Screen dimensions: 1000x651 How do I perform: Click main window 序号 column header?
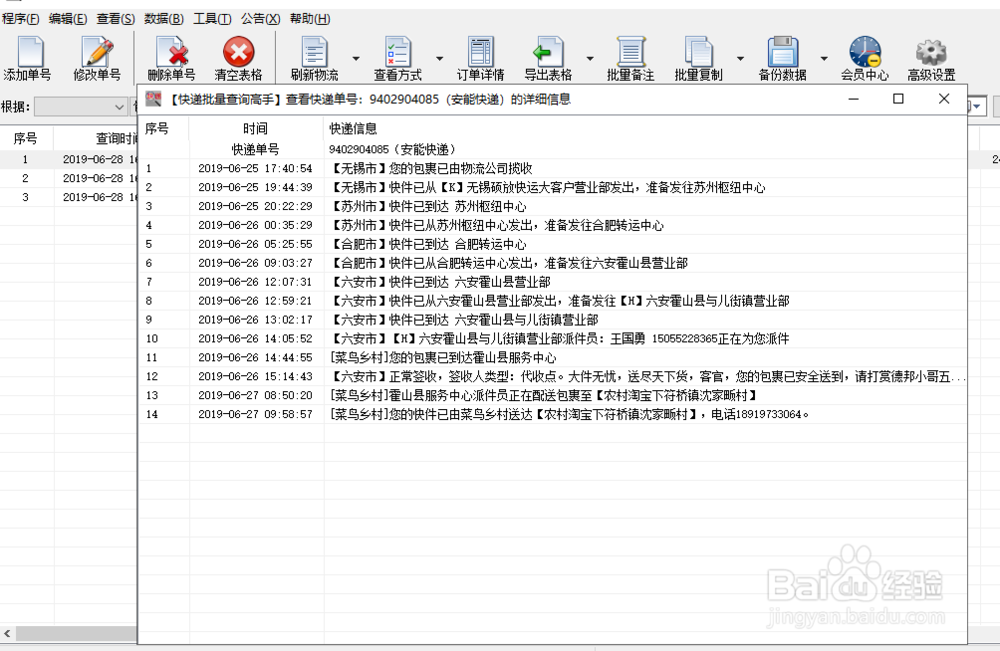coord(26,138)
